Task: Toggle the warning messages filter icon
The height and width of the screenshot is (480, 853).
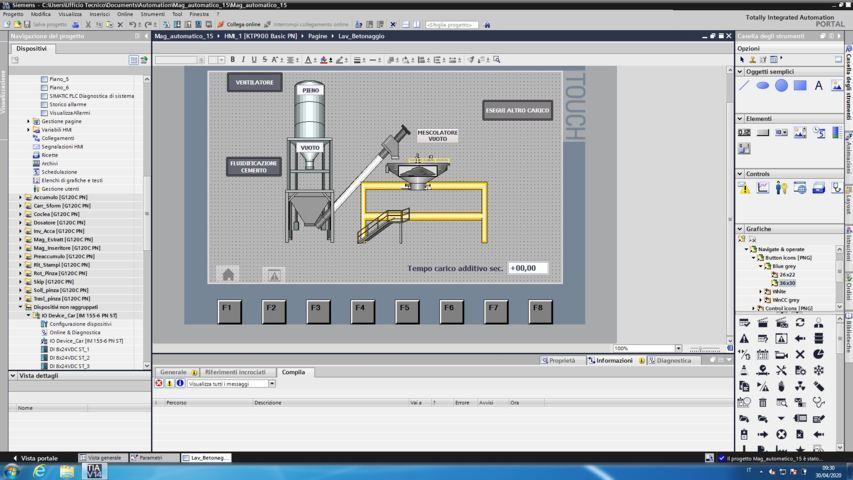Action: pos(169,383)
